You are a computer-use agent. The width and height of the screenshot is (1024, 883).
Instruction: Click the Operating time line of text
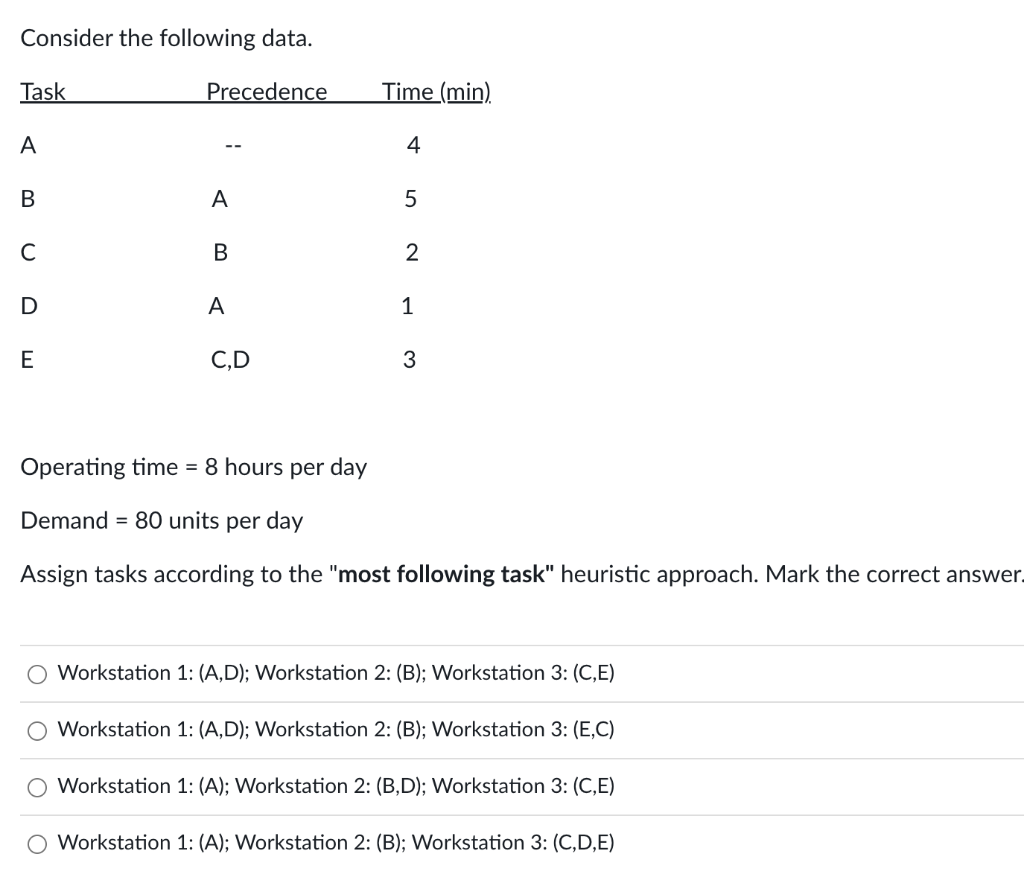point(194,467)
